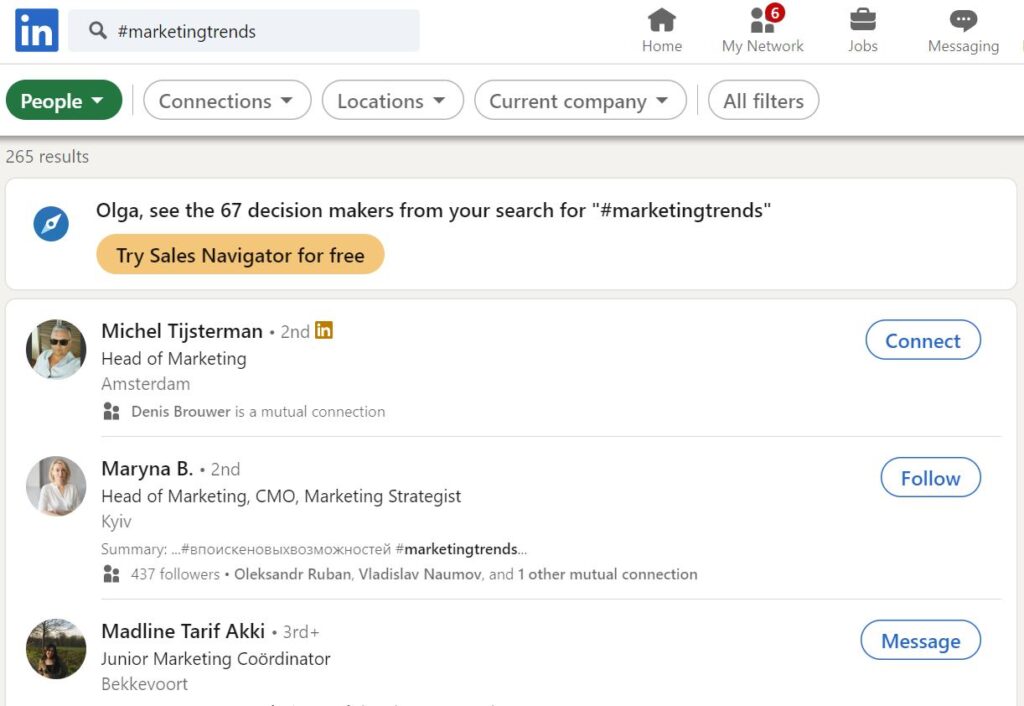Viewport: 1024px width, 706px height.
Task: Click followers icon beside 437 followers
Action: click(112, 574)
